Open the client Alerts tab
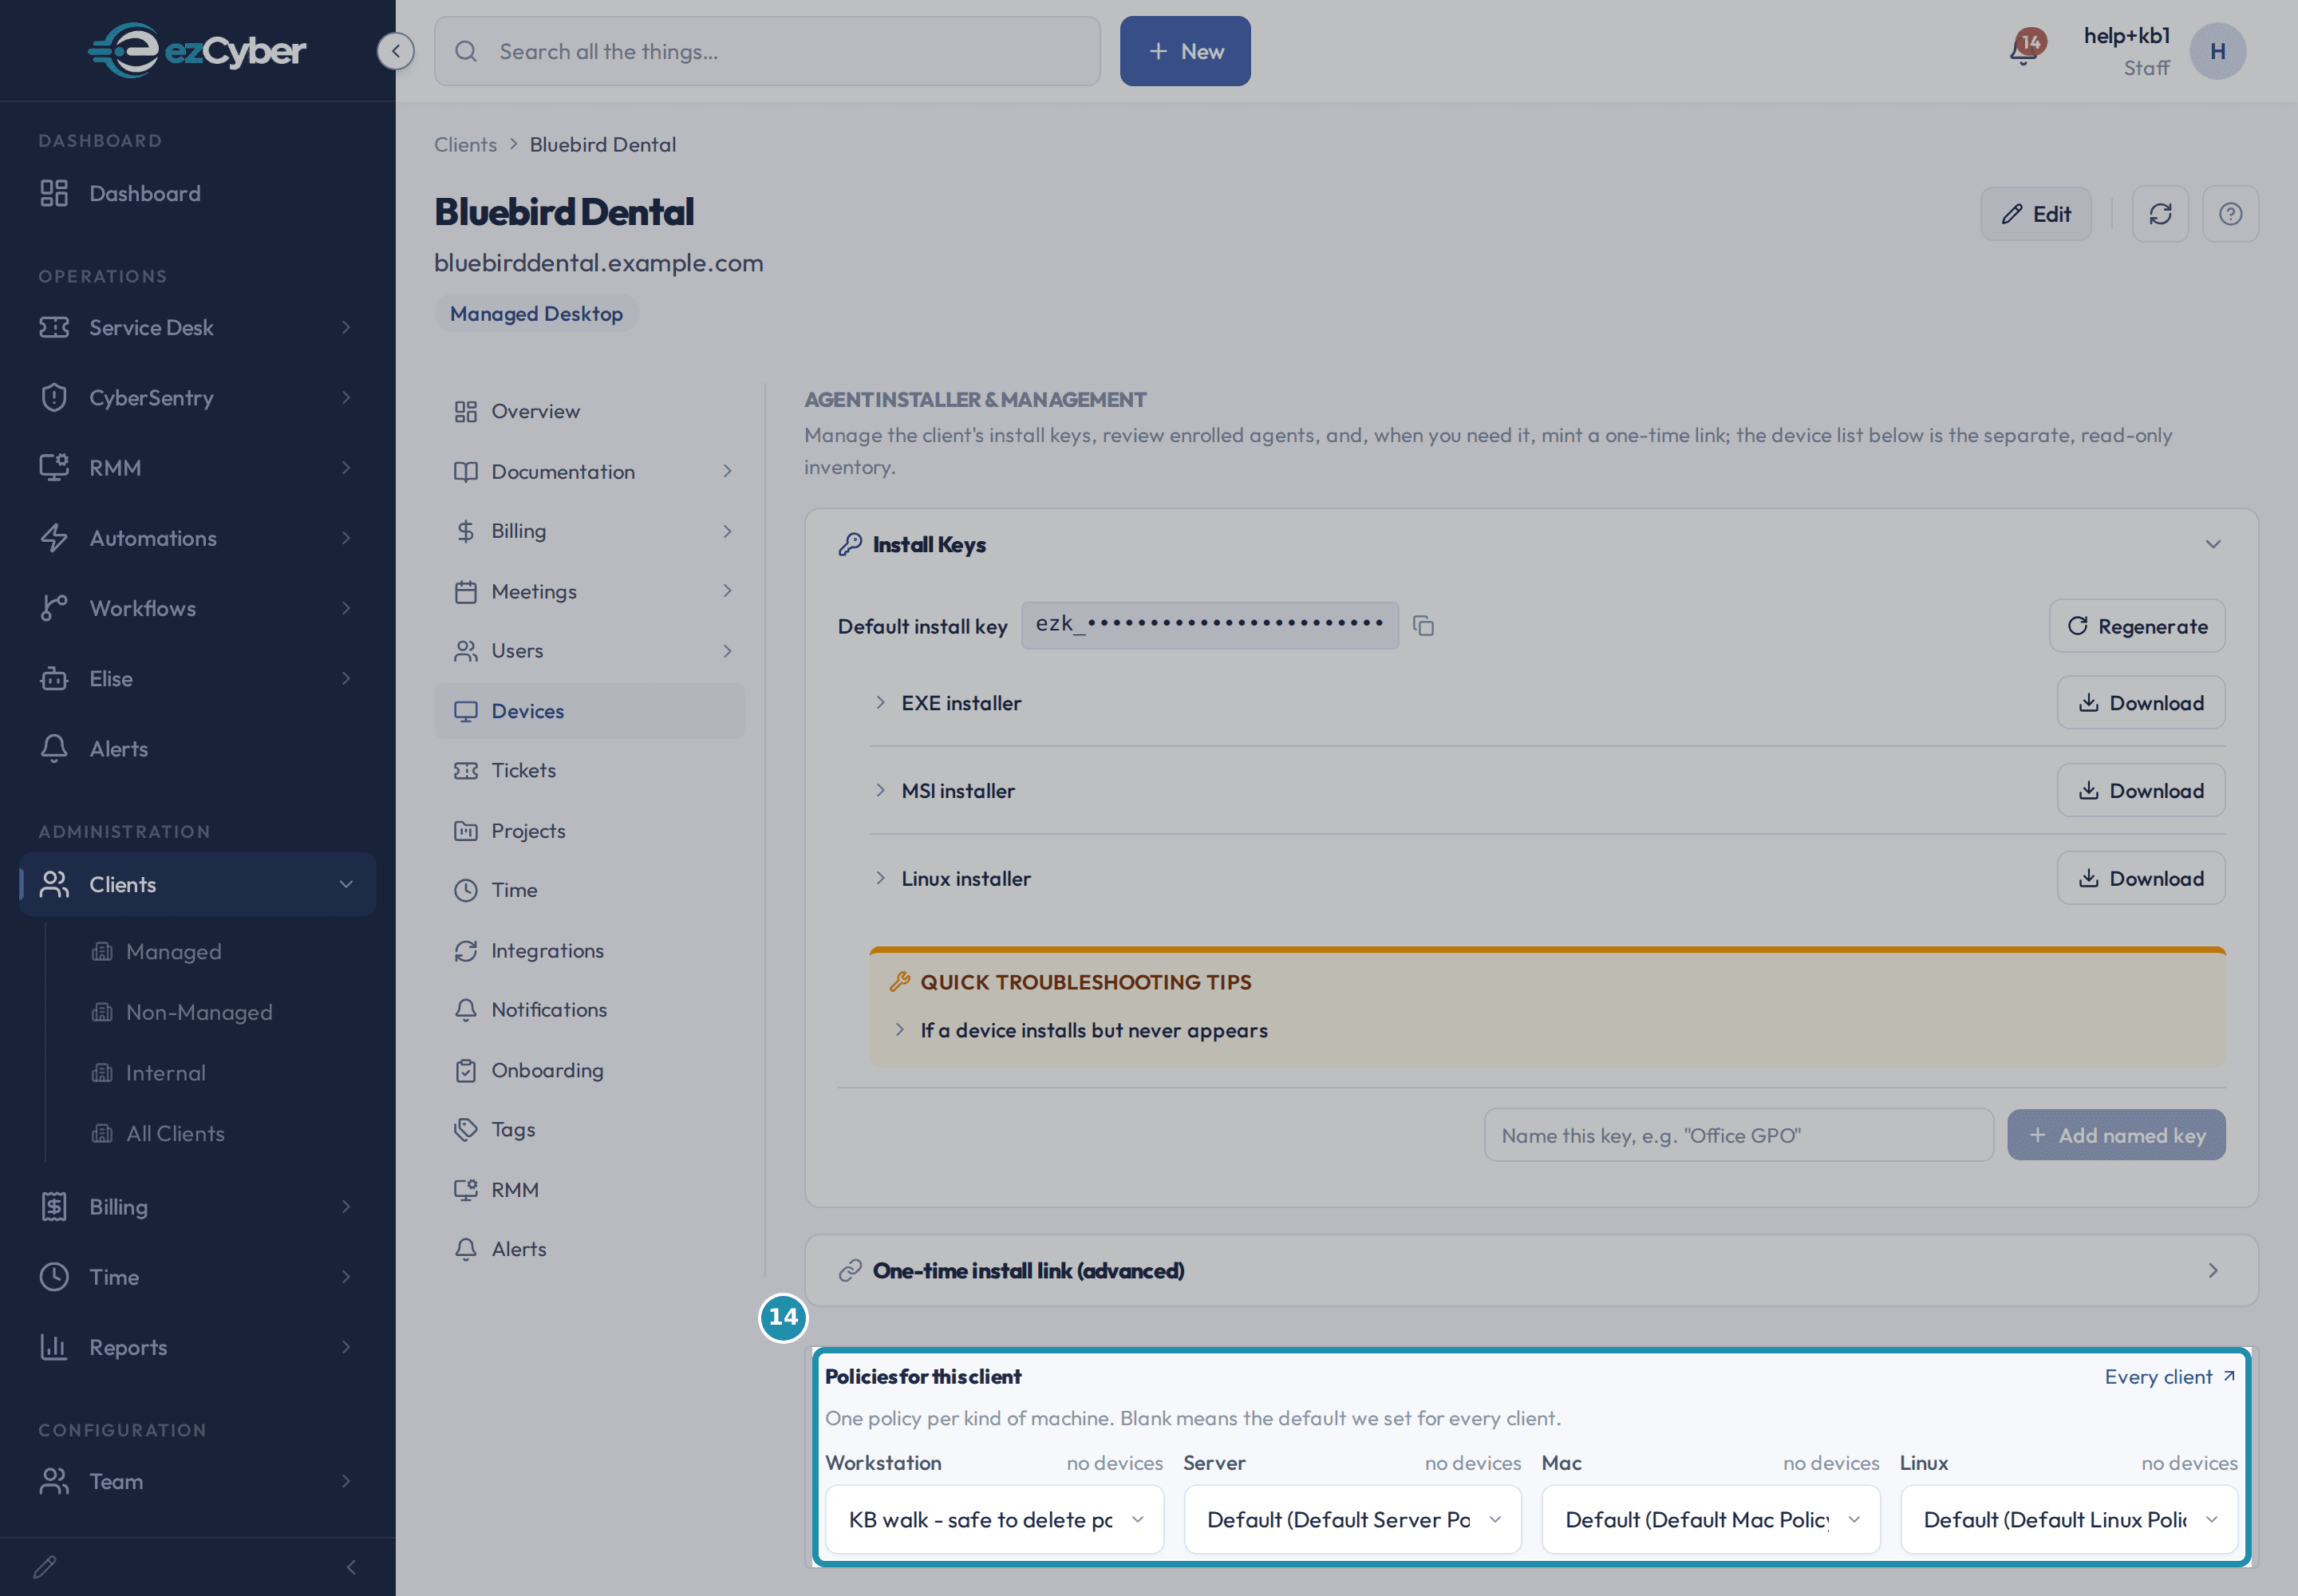The width and height of the screenshot is (2298, 1596). pos(589,1249)
